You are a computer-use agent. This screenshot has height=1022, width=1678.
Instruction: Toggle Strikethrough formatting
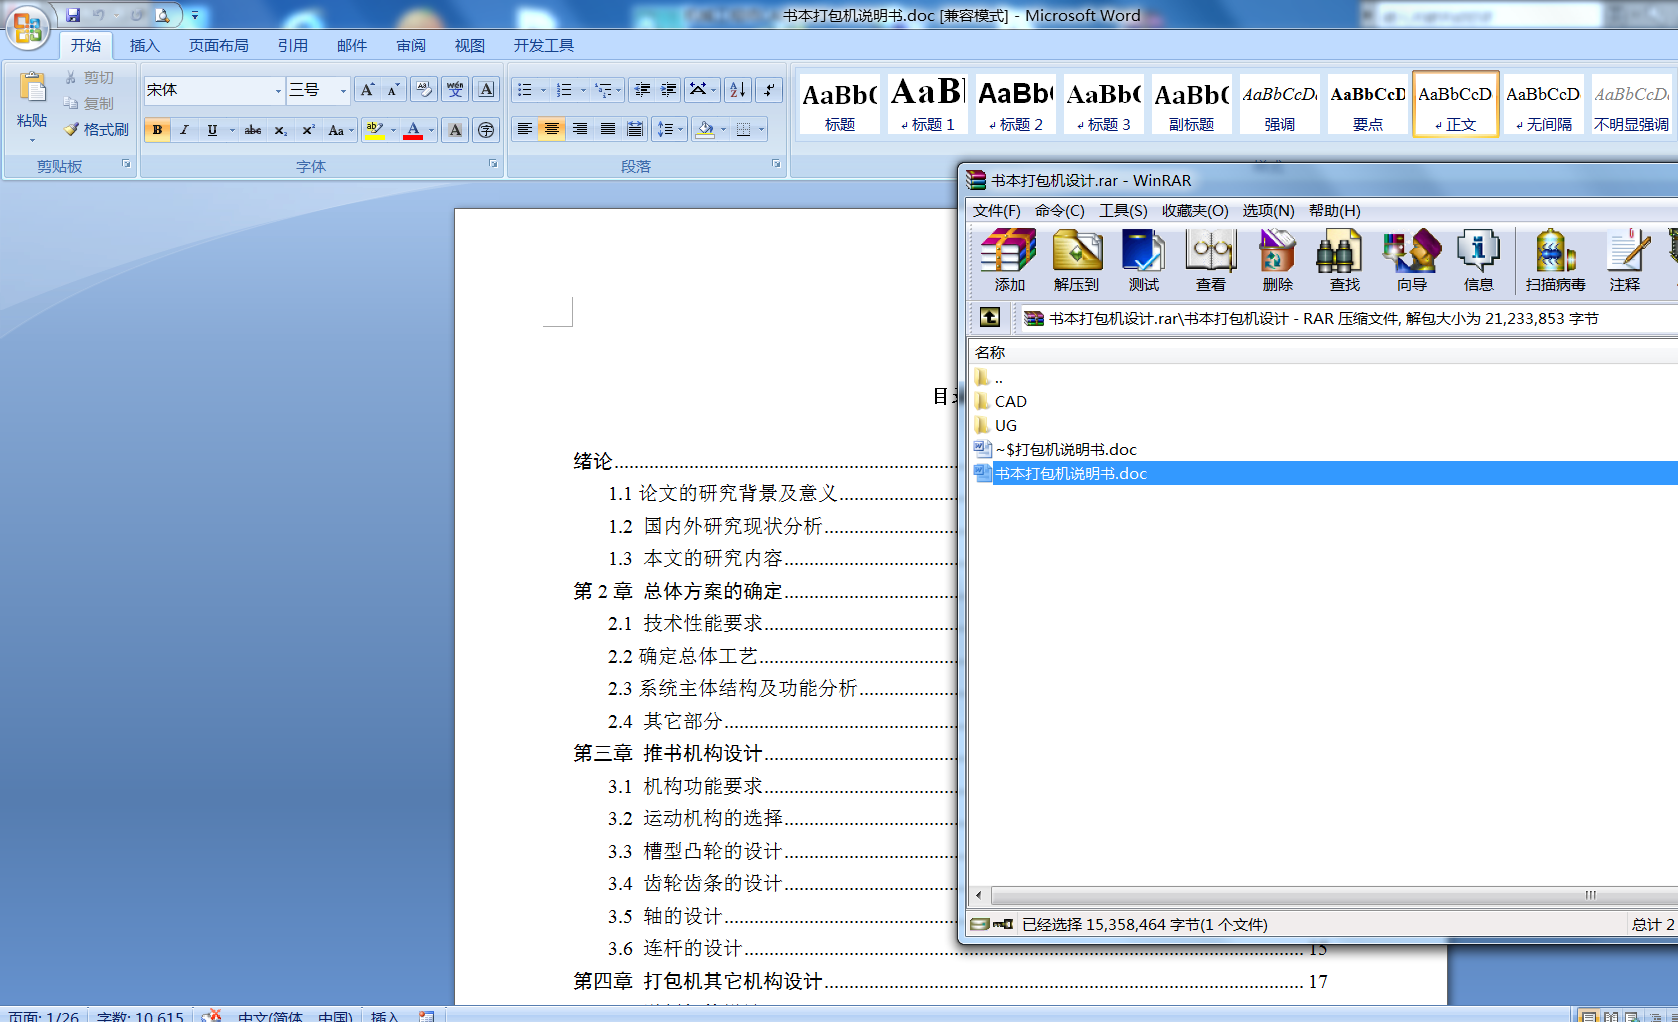point(253,130)
